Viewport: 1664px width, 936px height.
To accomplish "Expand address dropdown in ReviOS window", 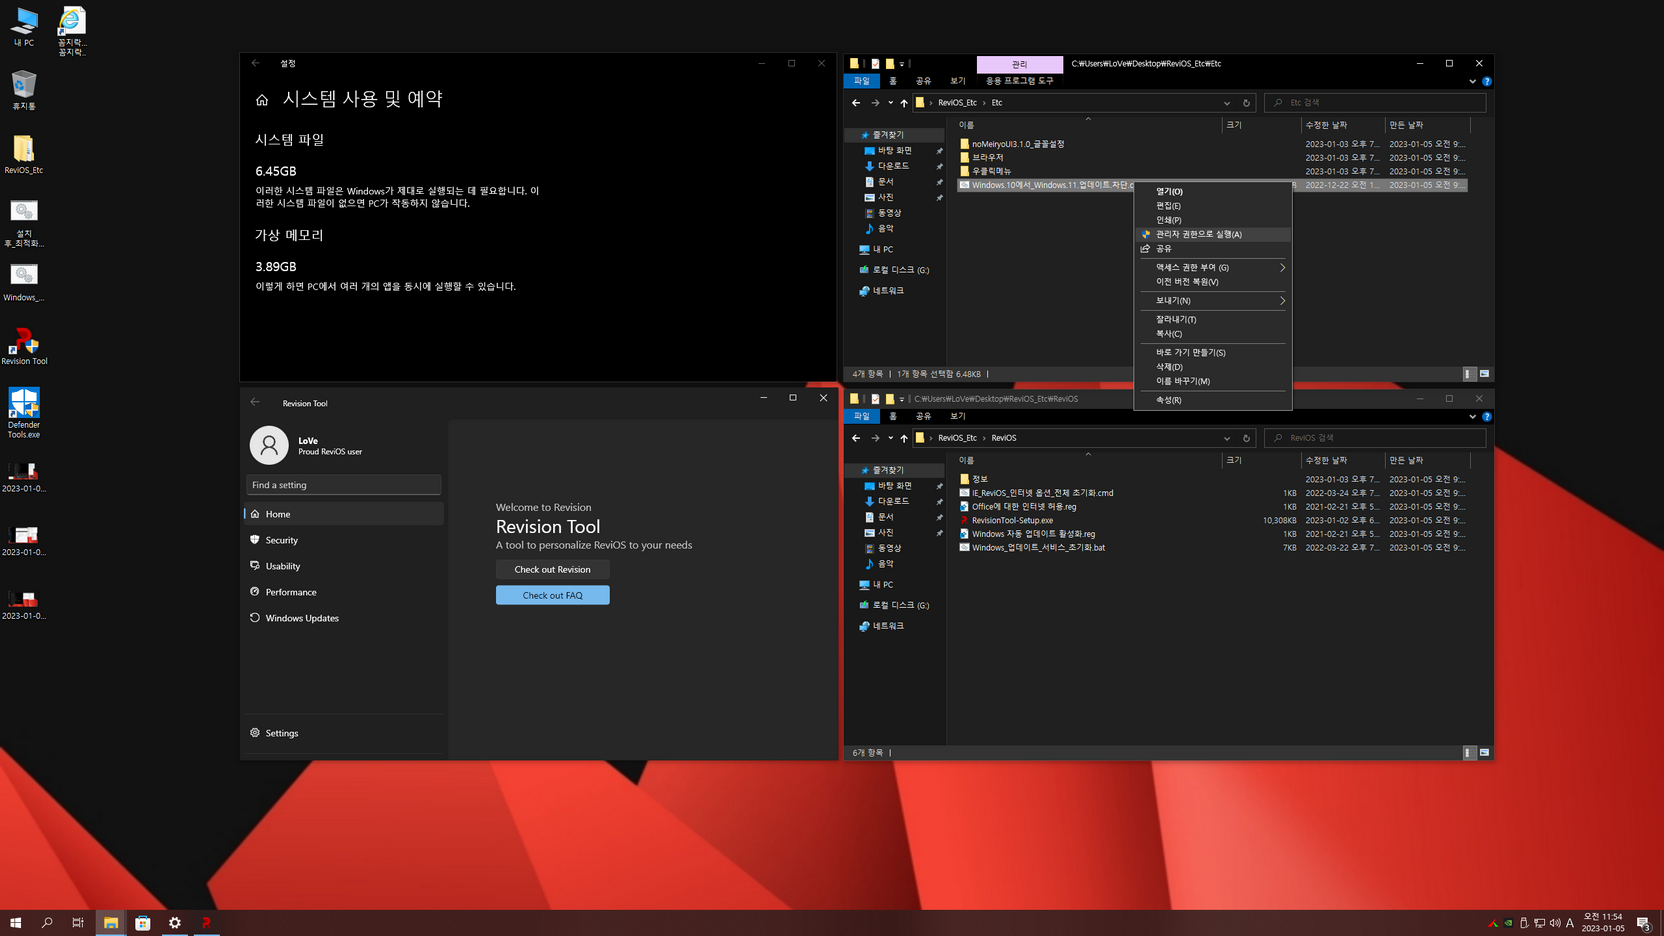I will pos(1227,438).
